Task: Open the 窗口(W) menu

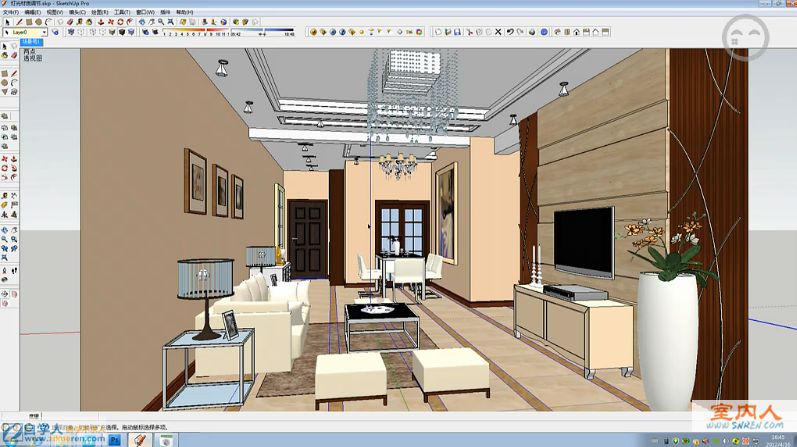Action: click(x=145, y=12)
